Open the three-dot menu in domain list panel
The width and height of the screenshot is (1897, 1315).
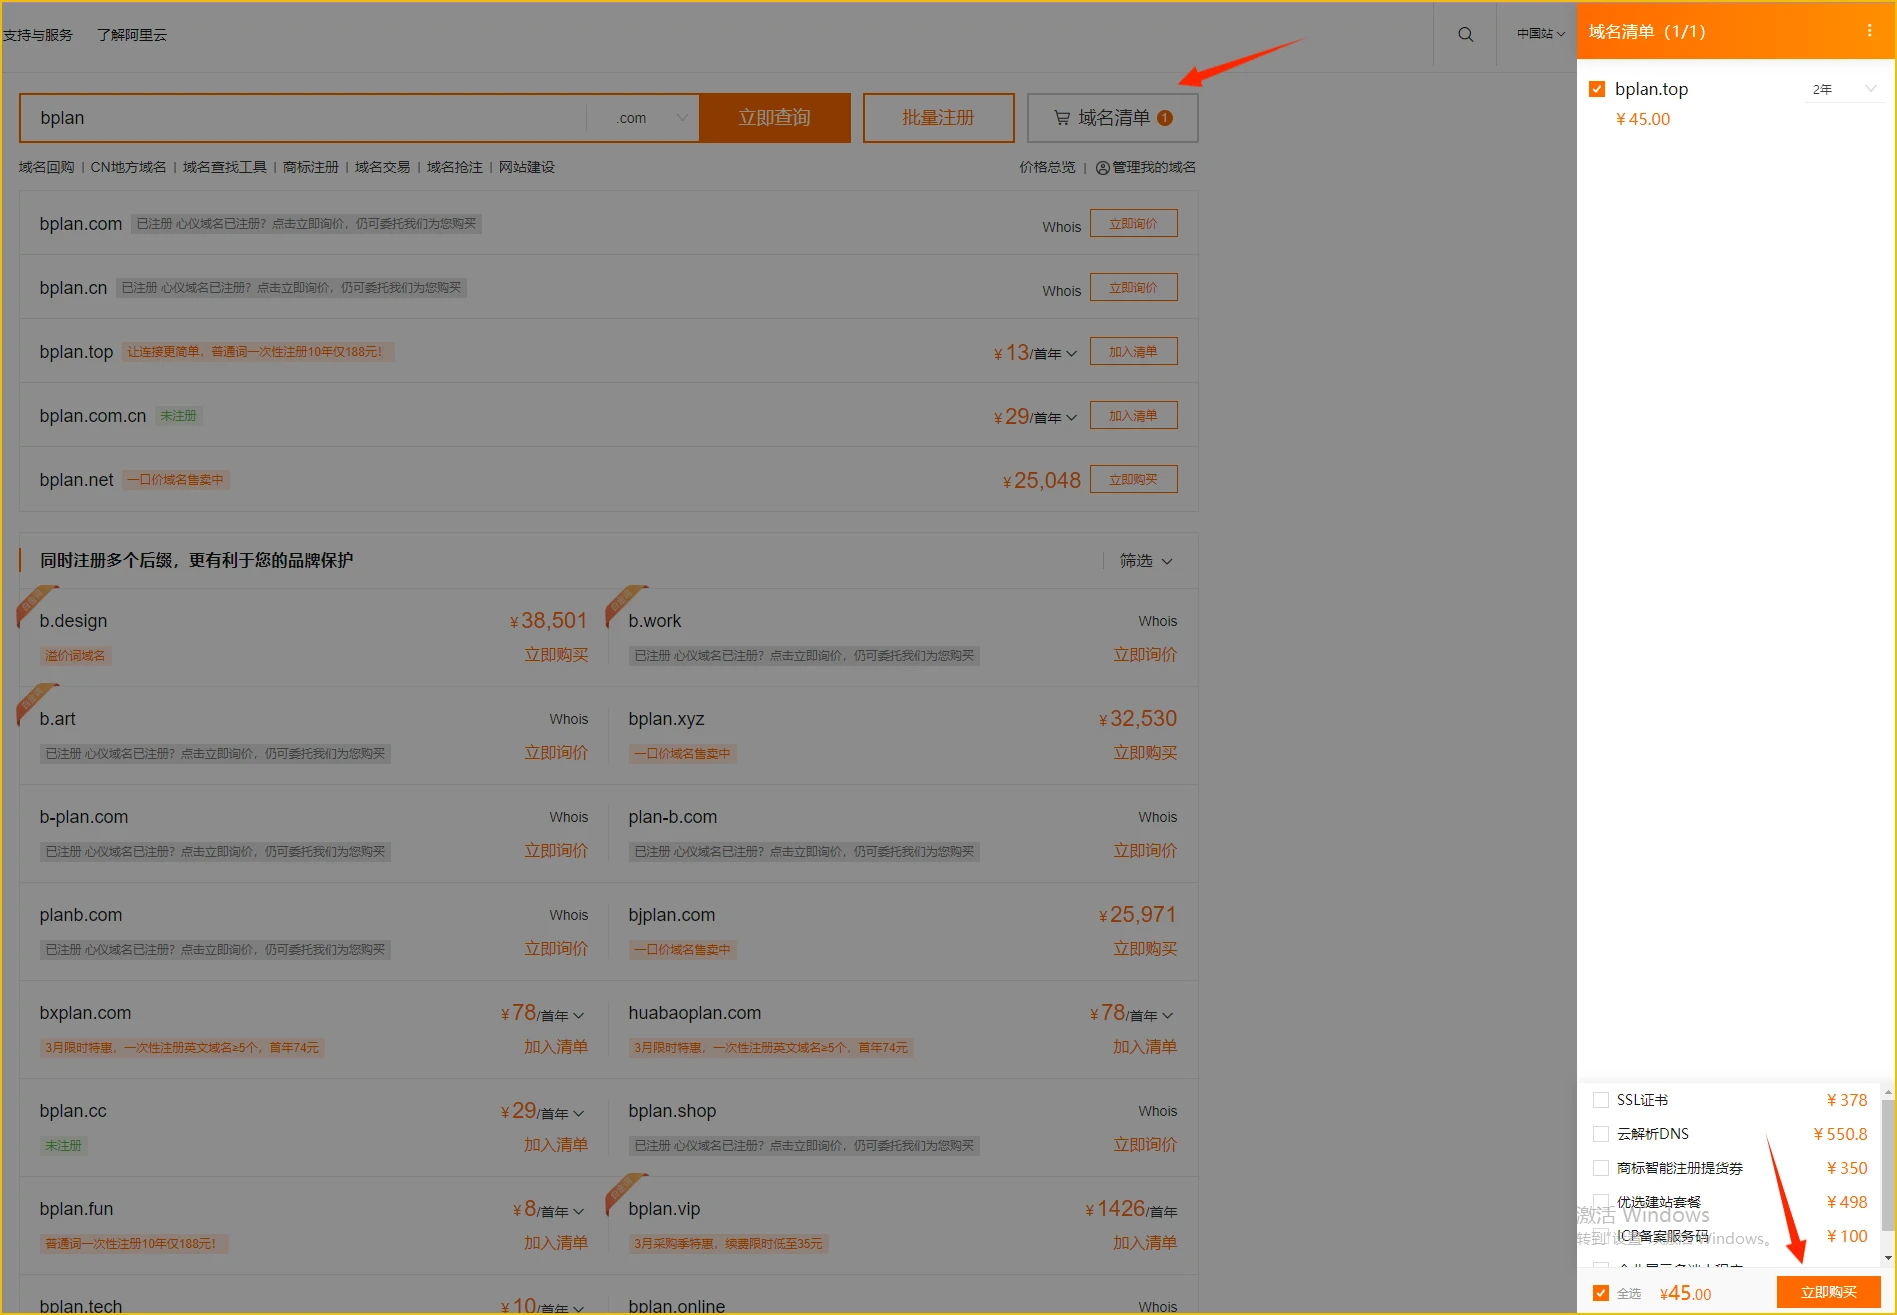(1869, 31)
